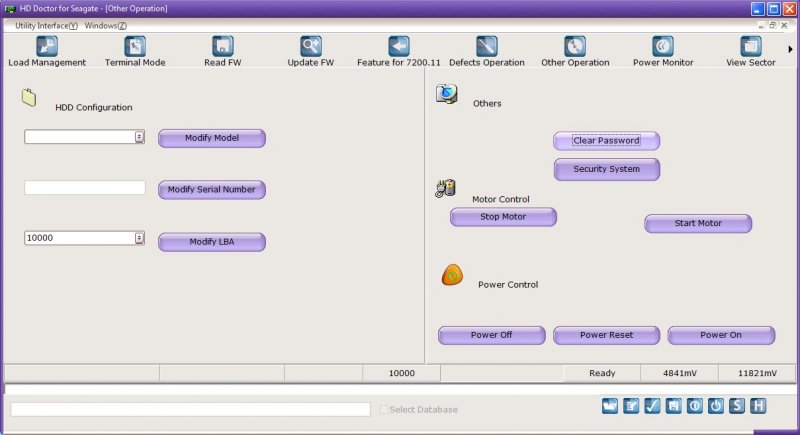Screen dimensions: 800x435
Task: Click the Power Control label
Action: pos(508,285)
